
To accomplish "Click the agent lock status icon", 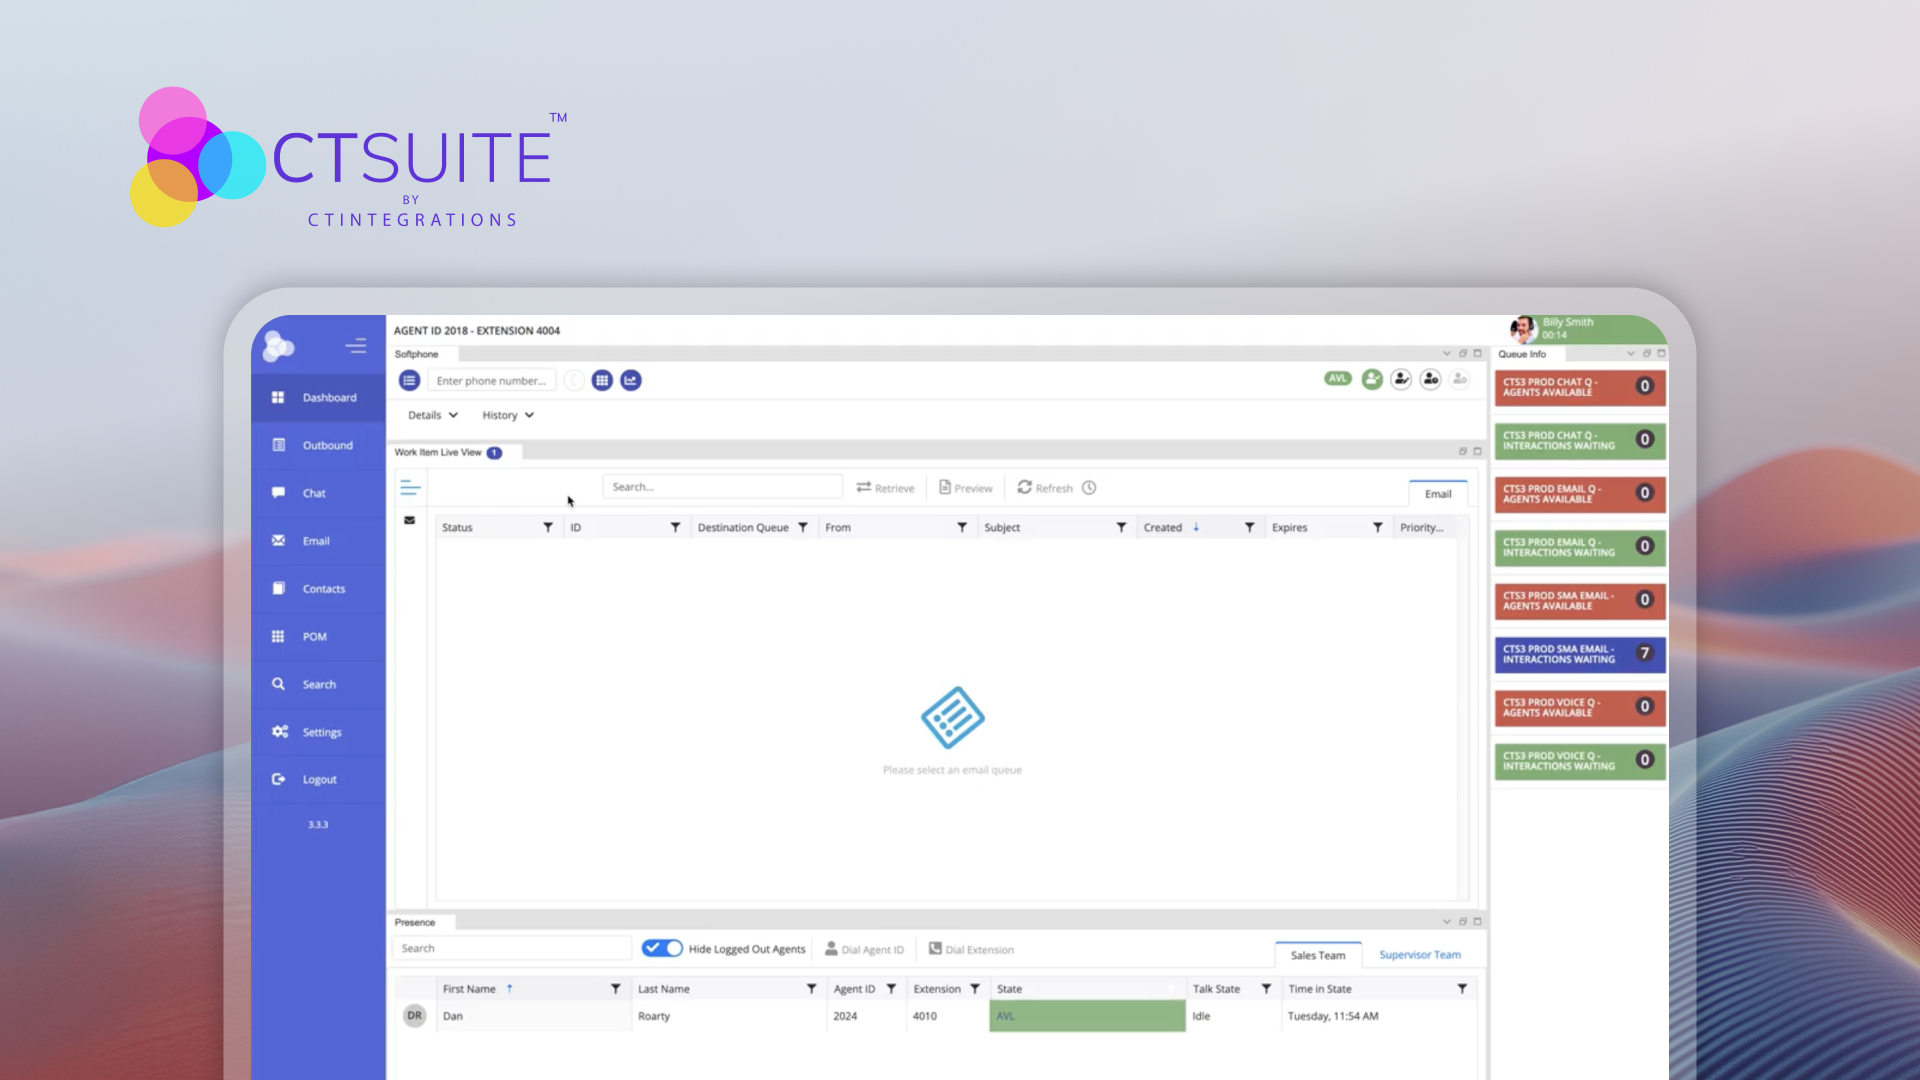I will (x=1431, y=379).
